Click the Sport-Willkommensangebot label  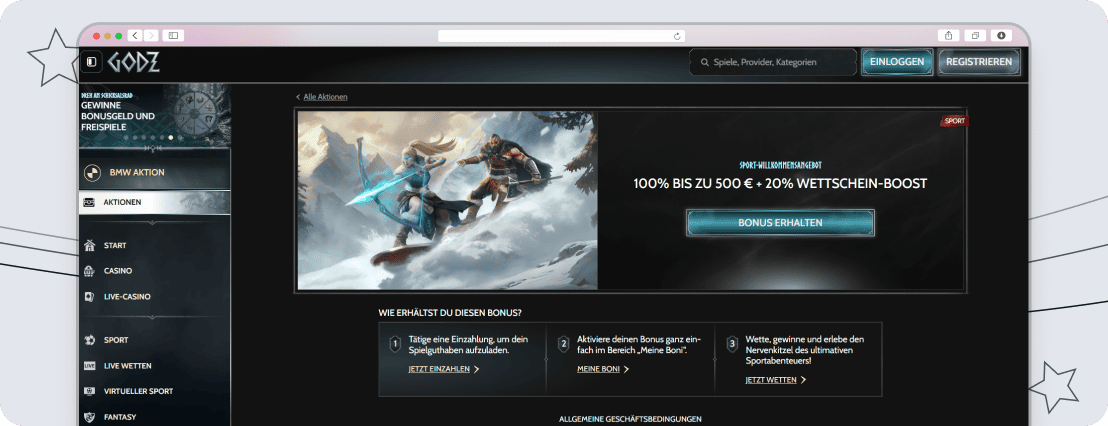(x=780, y=165)
